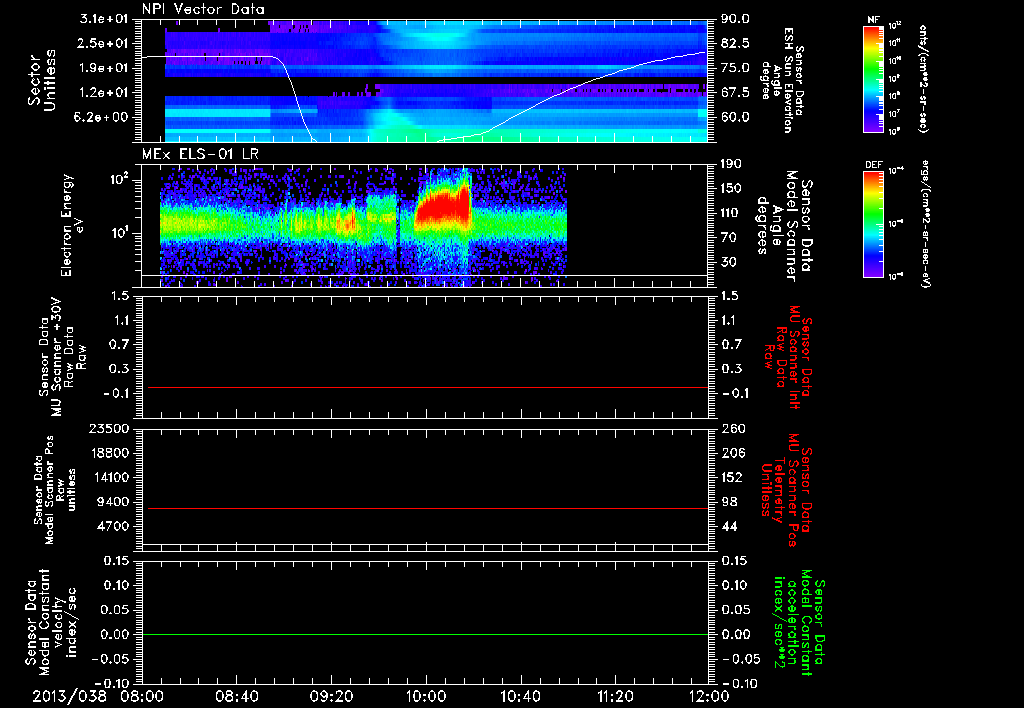Click the 190 scanner angle tick
The height and width of the screenshot is (708, 1024).
point(731,164)
